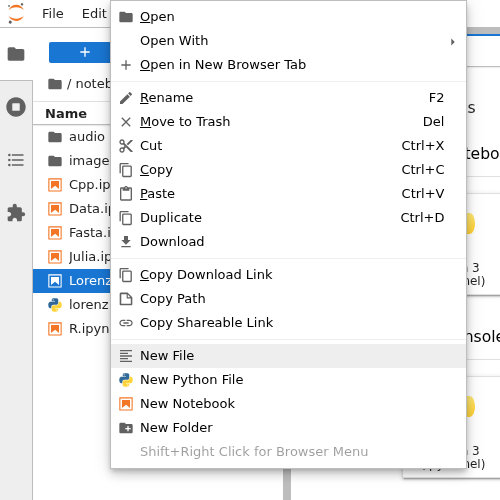
Task: Click the folder icon beside Open
Action: pyautogui.click(x=126, y=17)
